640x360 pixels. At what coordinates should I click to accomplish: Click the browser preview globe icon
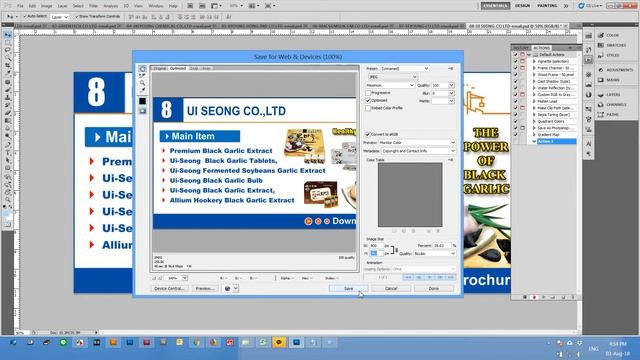(x=228, y=289)
